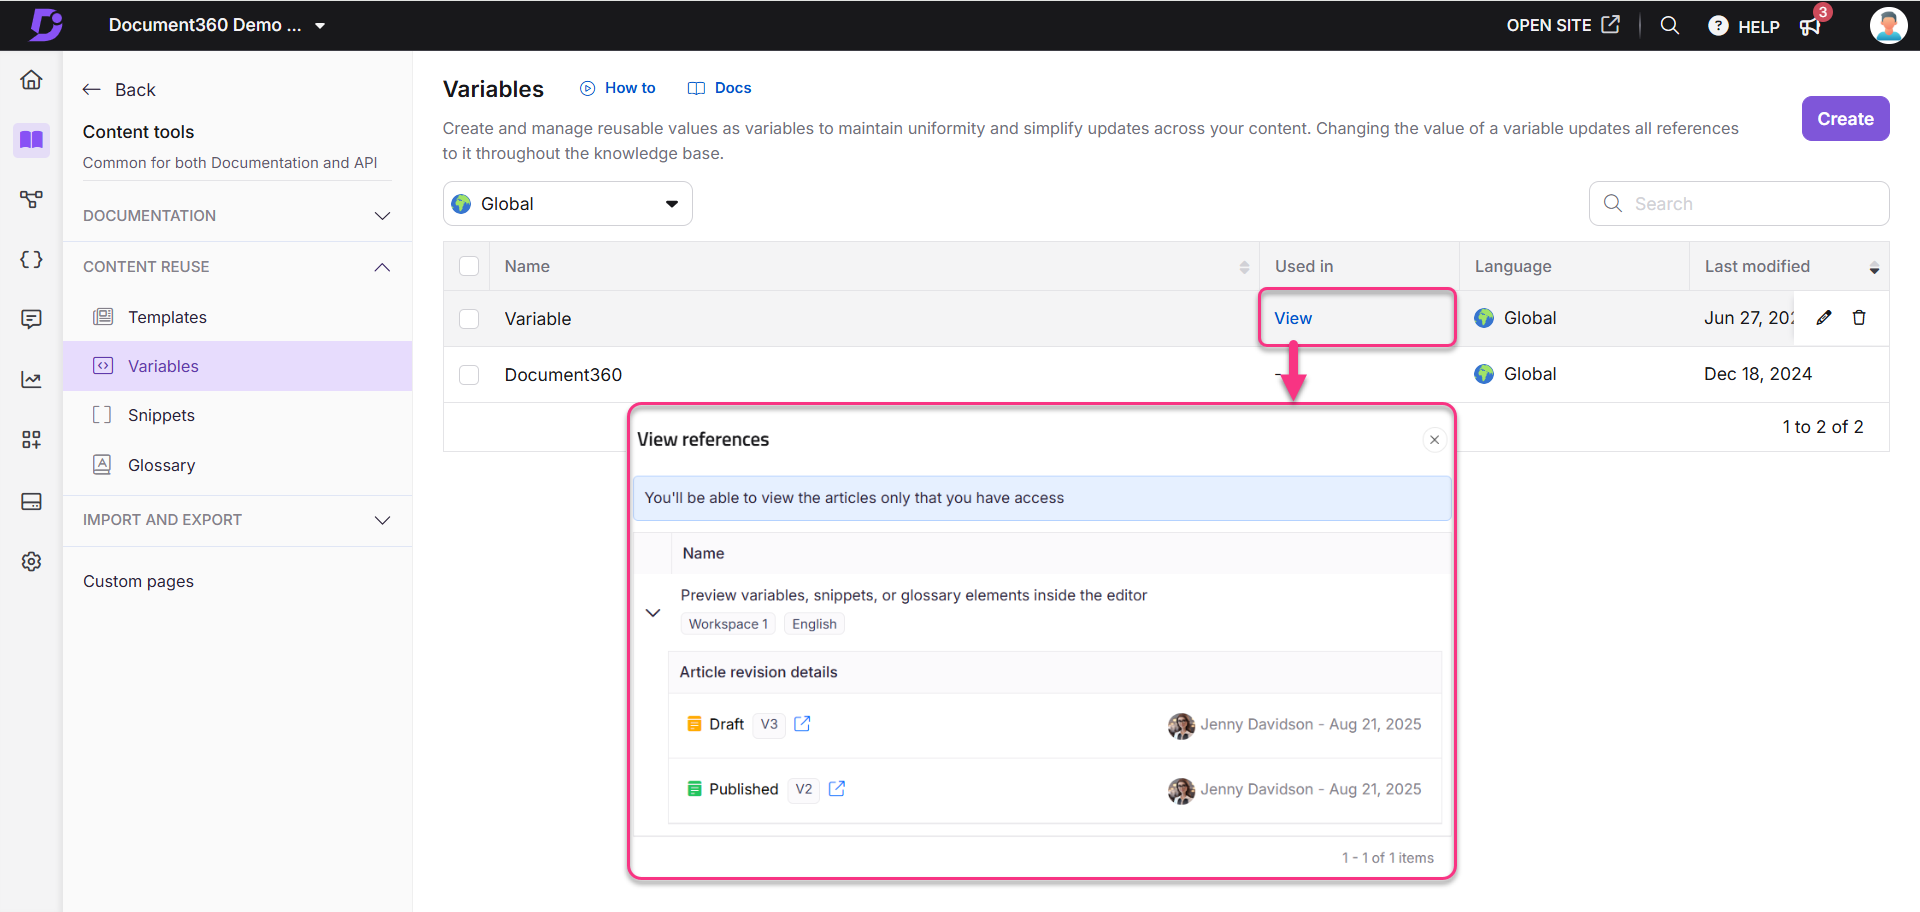Close the View references popup
The image size is (1920, 912).
pyautogui.click(x=1434, y=440)
